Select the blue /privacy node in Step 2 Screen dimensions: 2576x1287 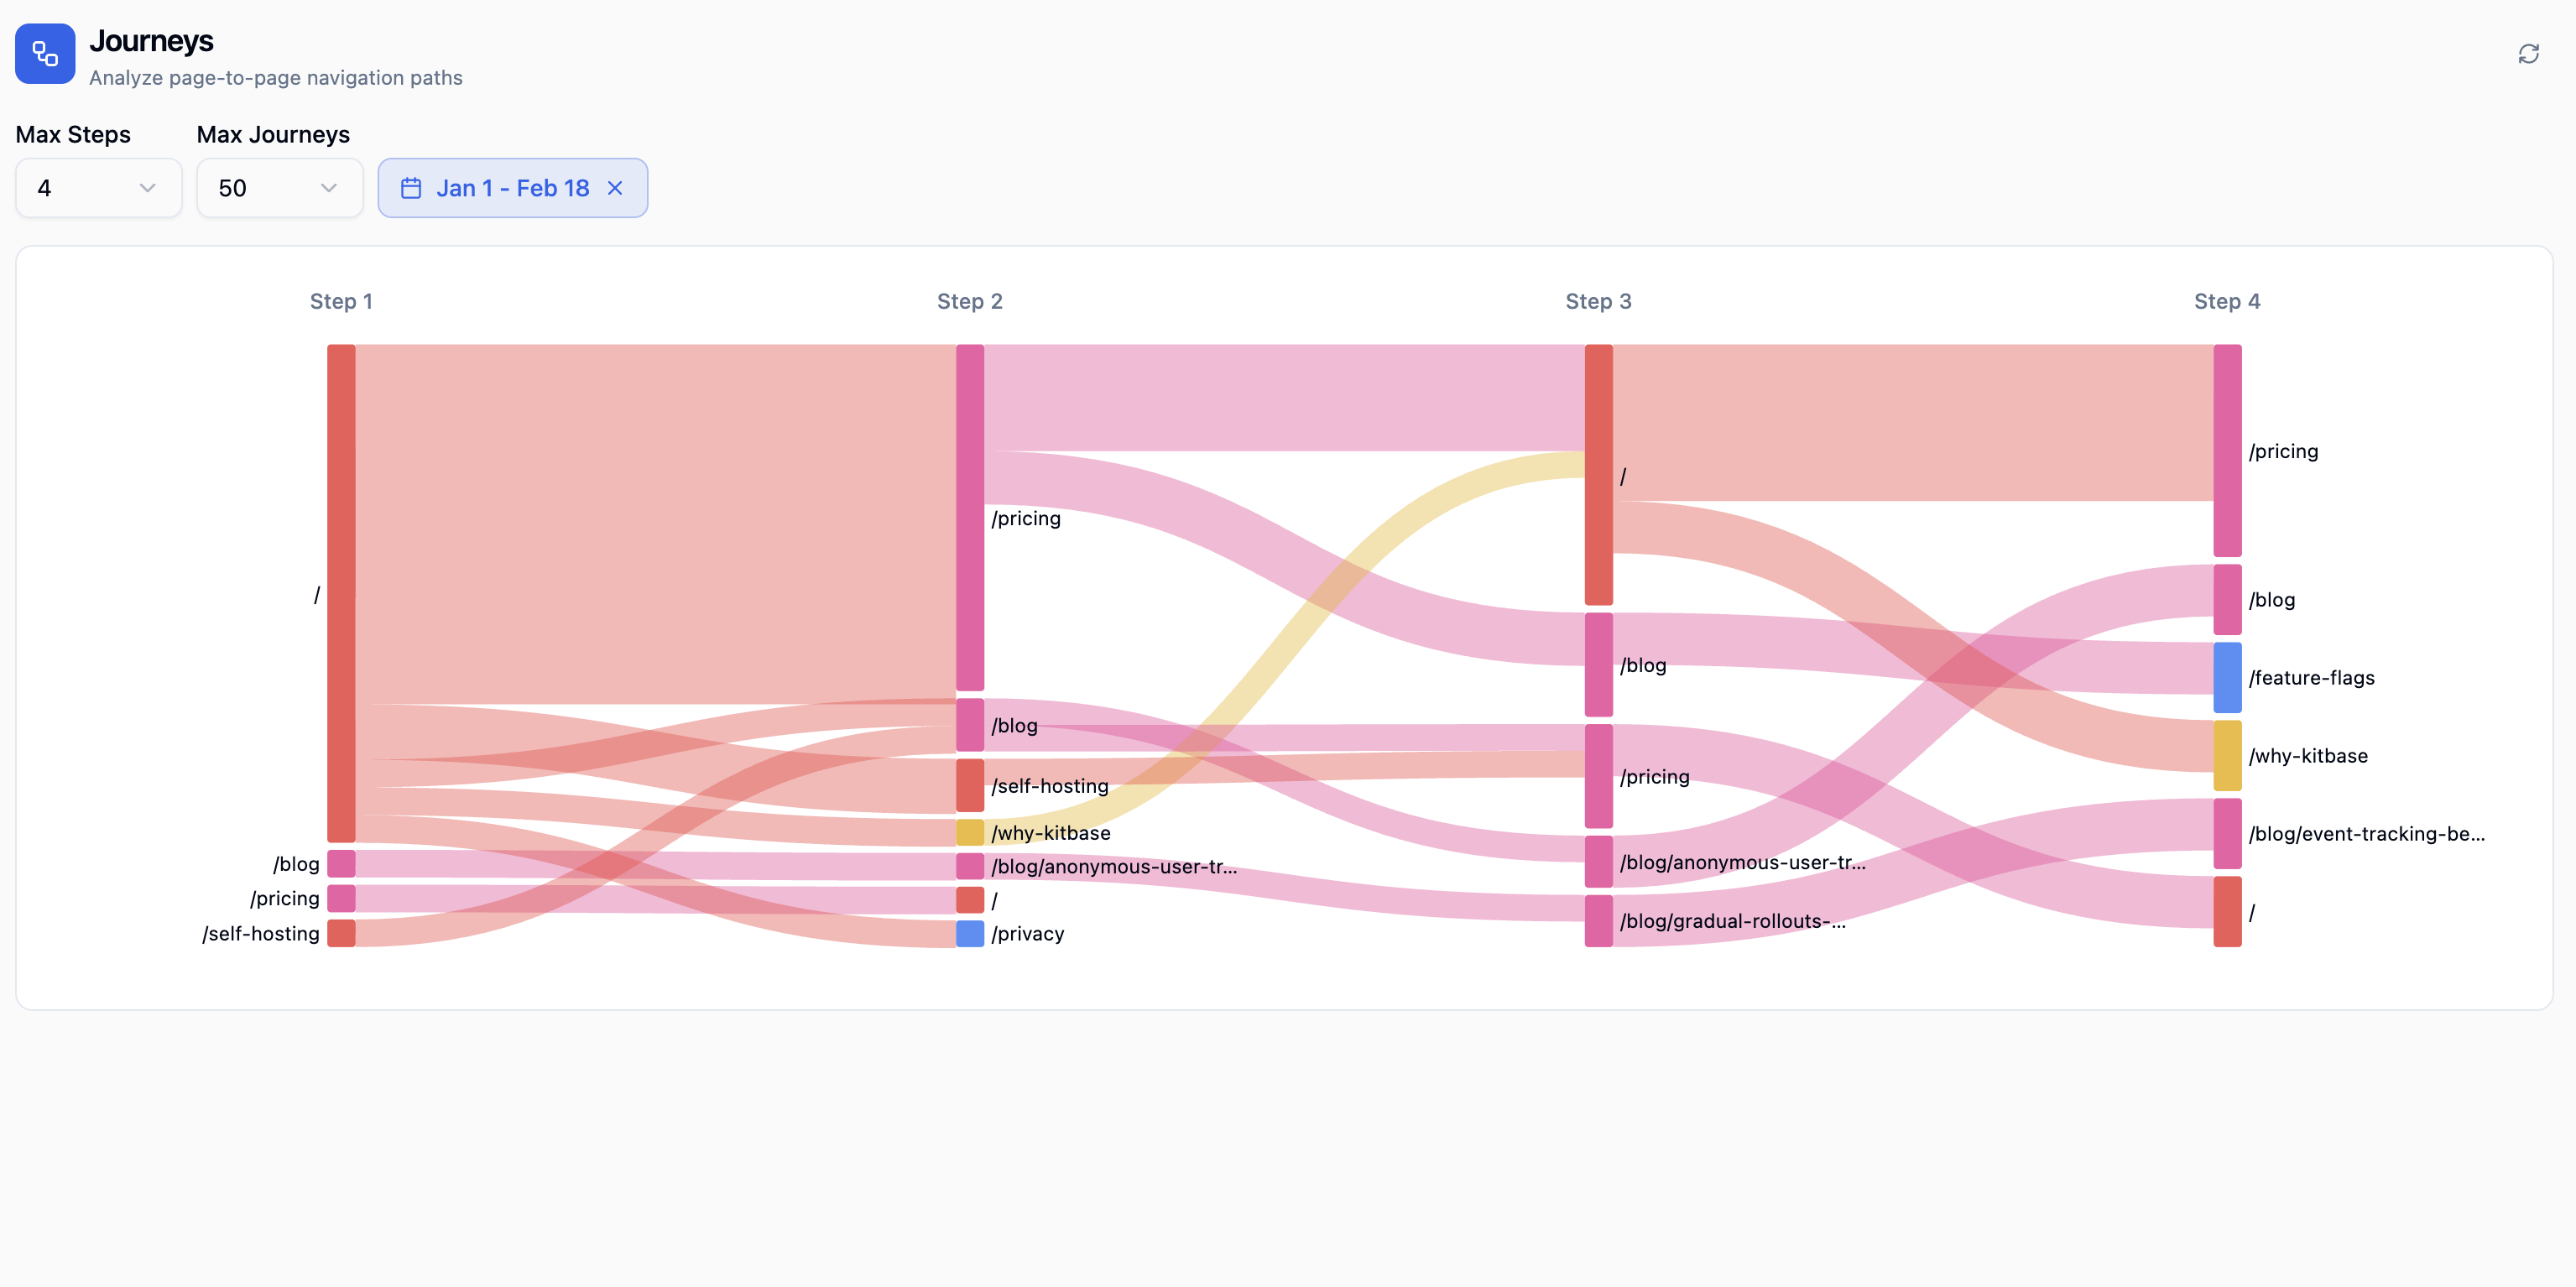click(x=969, y=933)
